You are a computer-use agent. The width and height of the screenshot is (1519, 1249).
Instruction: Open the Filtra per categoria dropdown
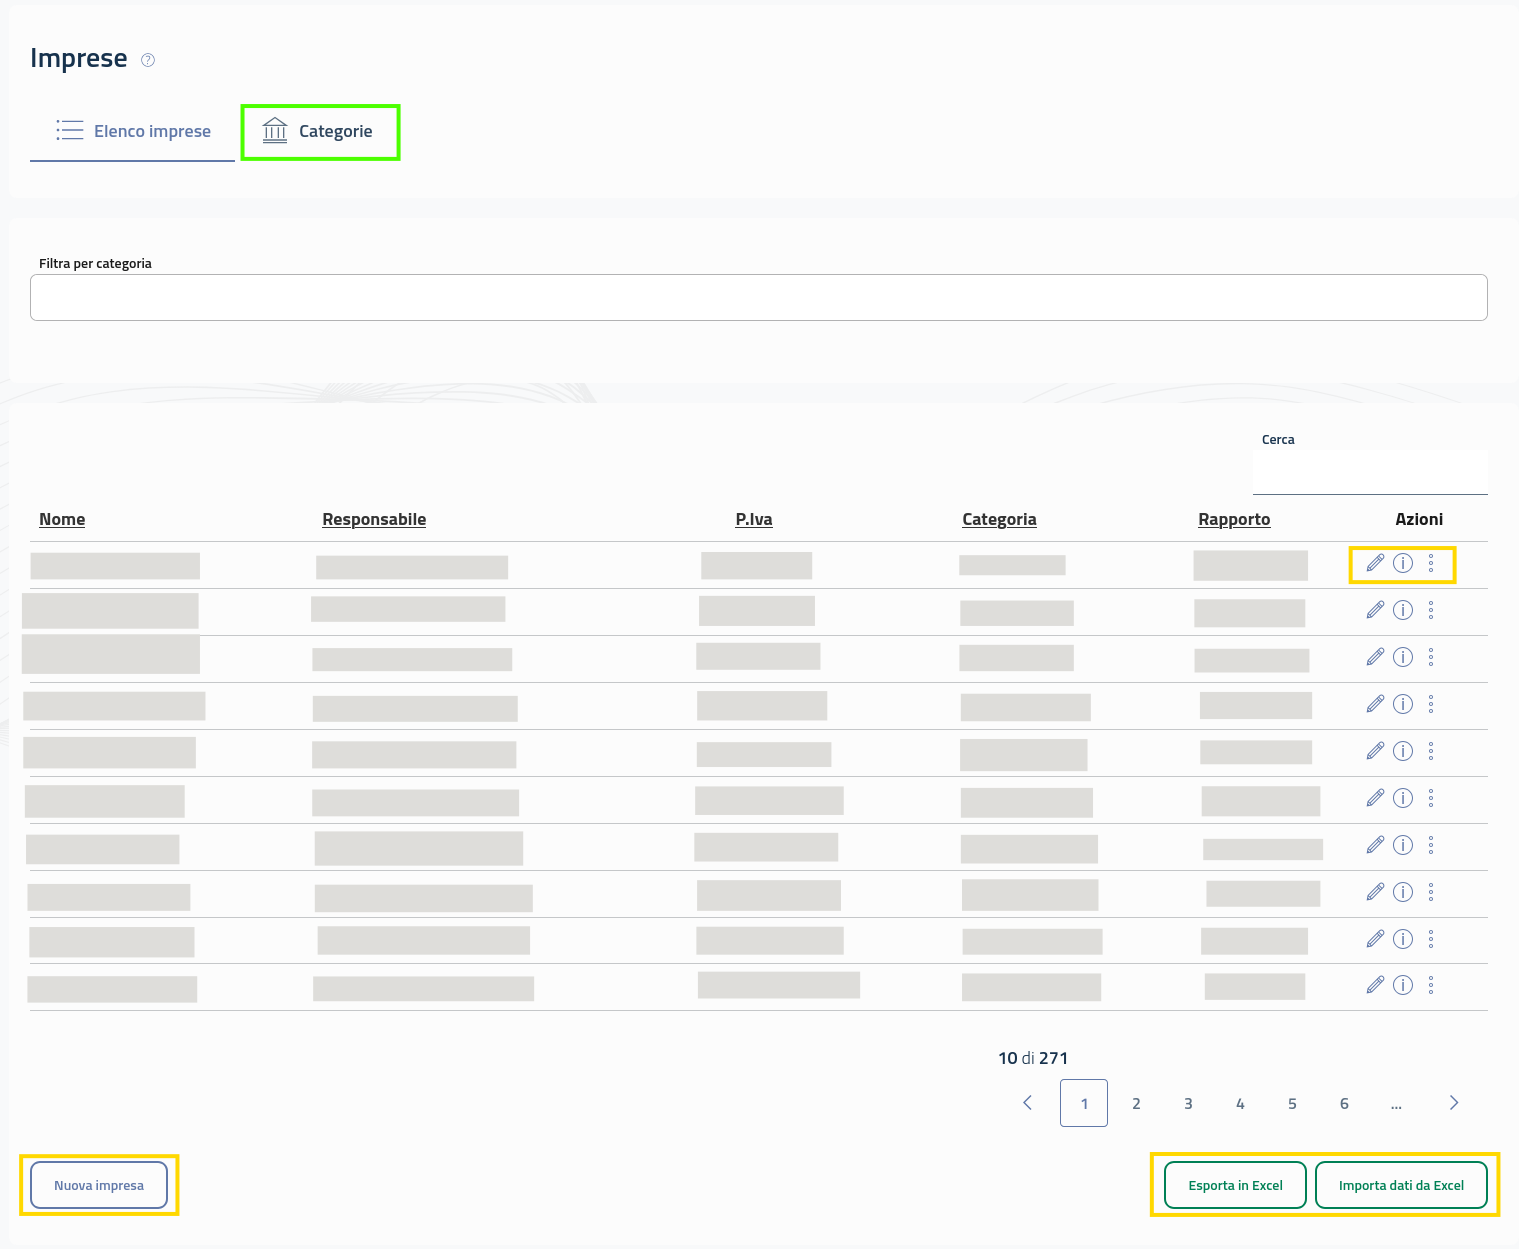click(x=758, y=298)
